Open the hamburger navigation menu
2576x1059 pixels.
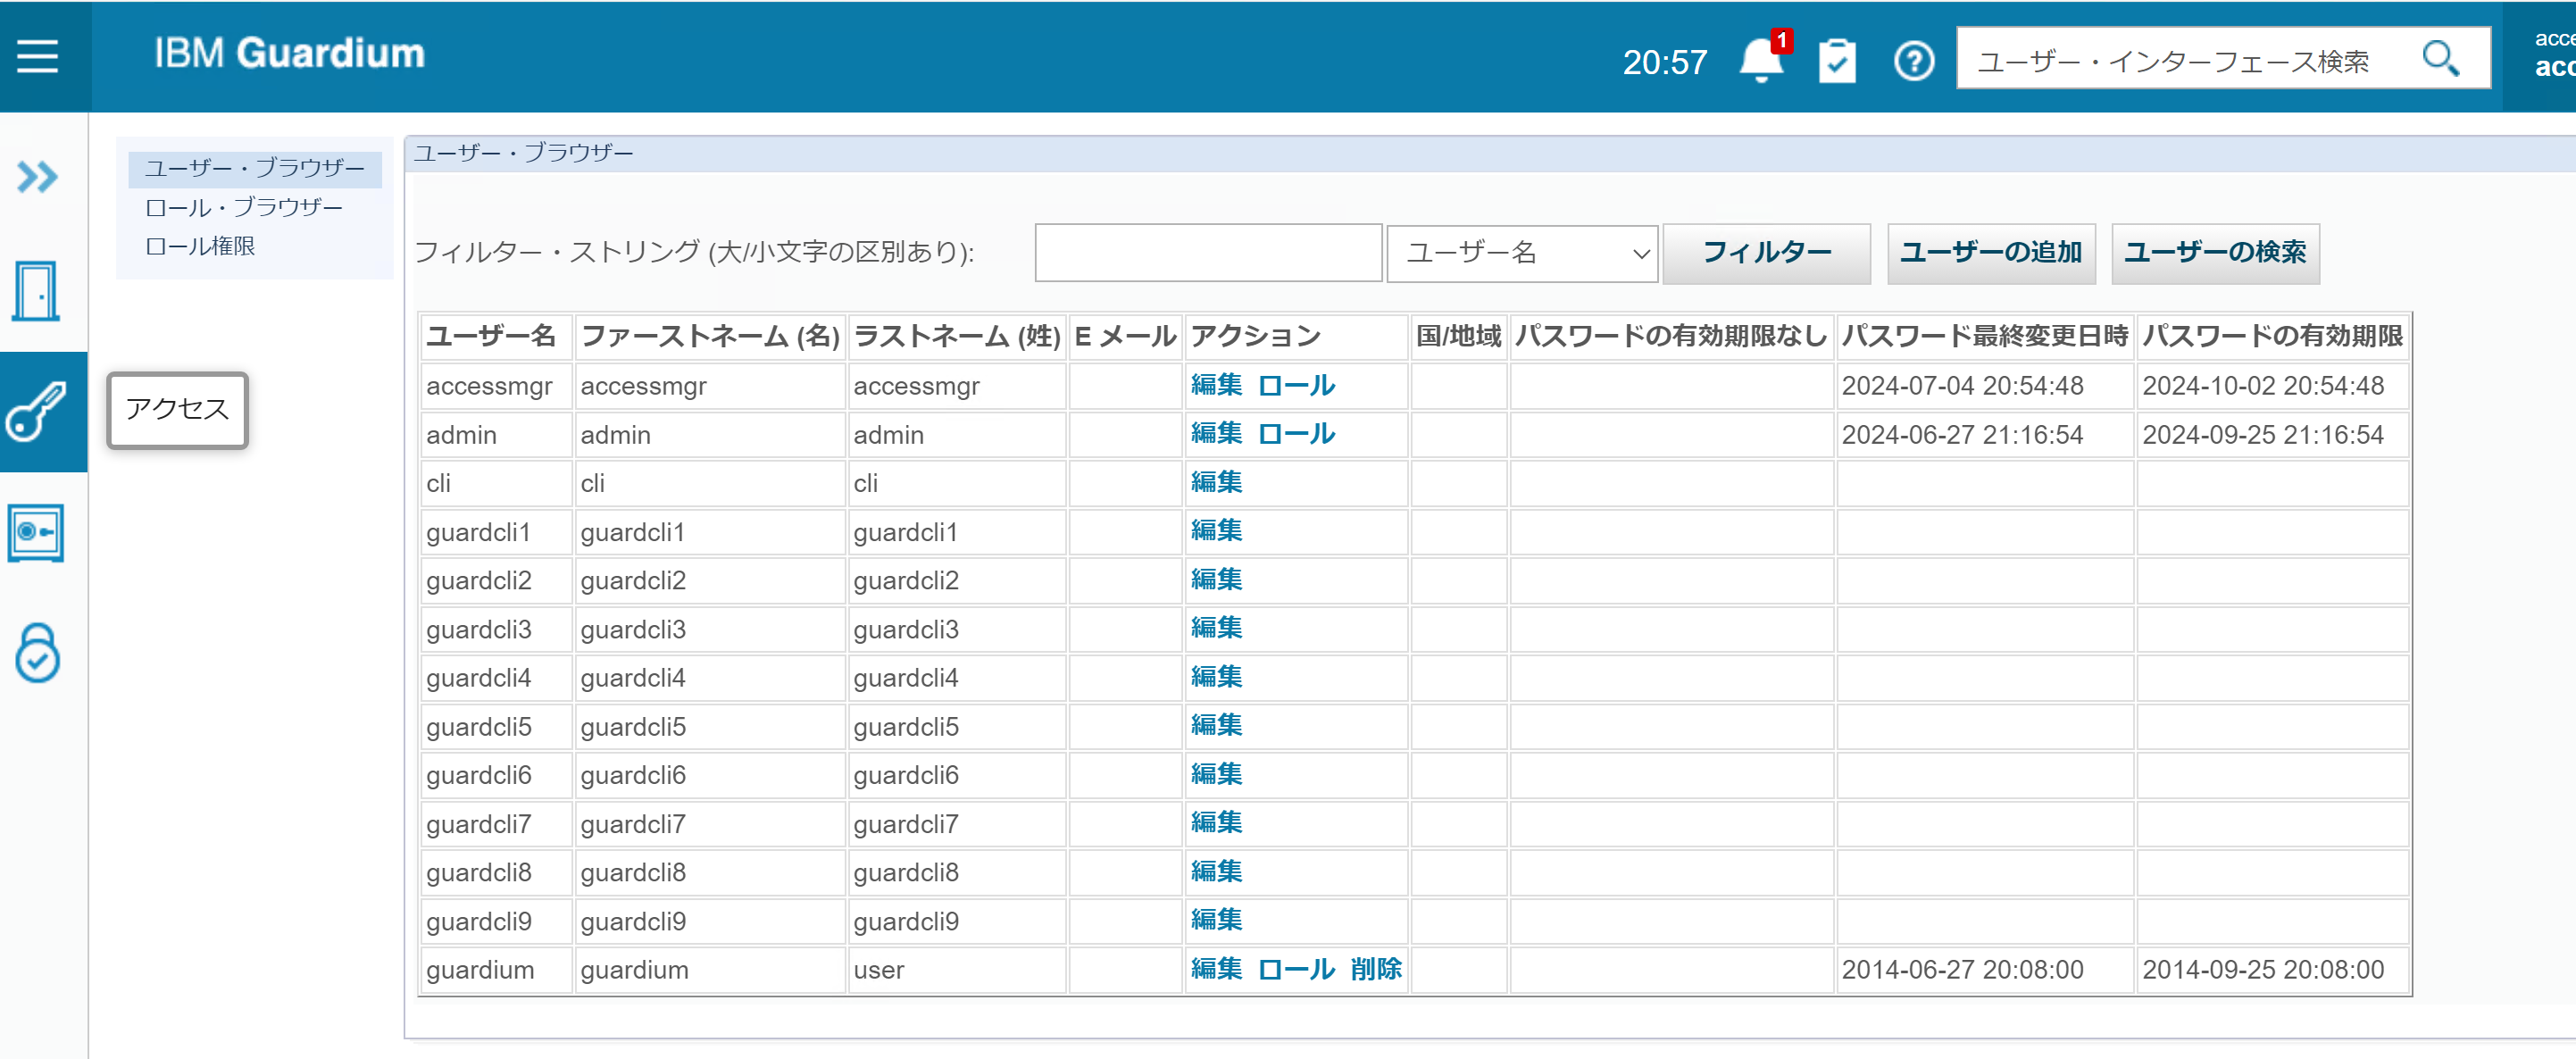38,56
